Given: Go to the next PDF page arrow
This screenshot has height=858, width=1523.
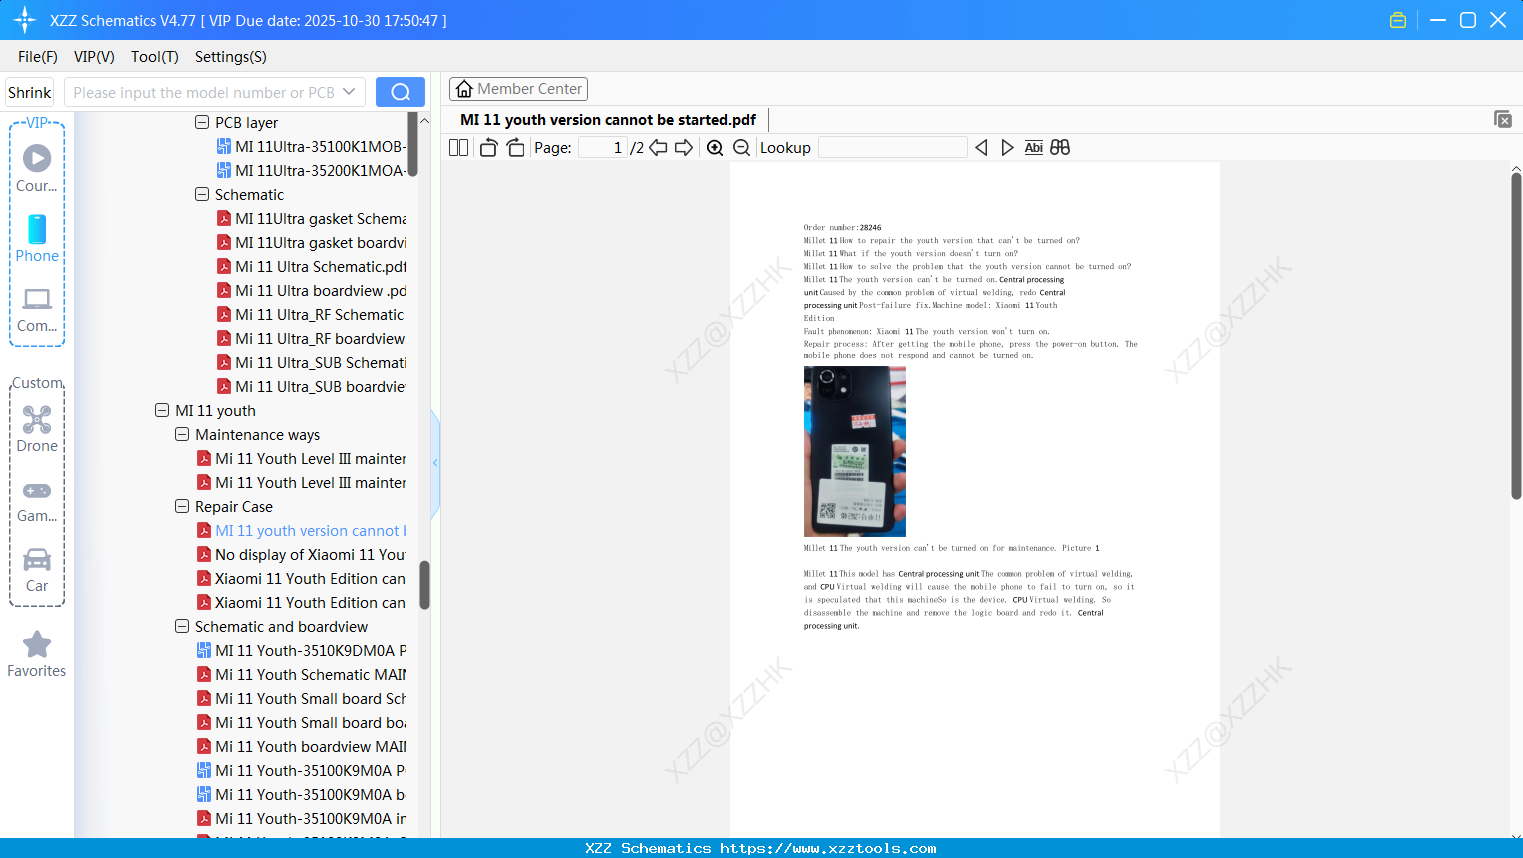Looking at the screenshot, I should point(684,148).
